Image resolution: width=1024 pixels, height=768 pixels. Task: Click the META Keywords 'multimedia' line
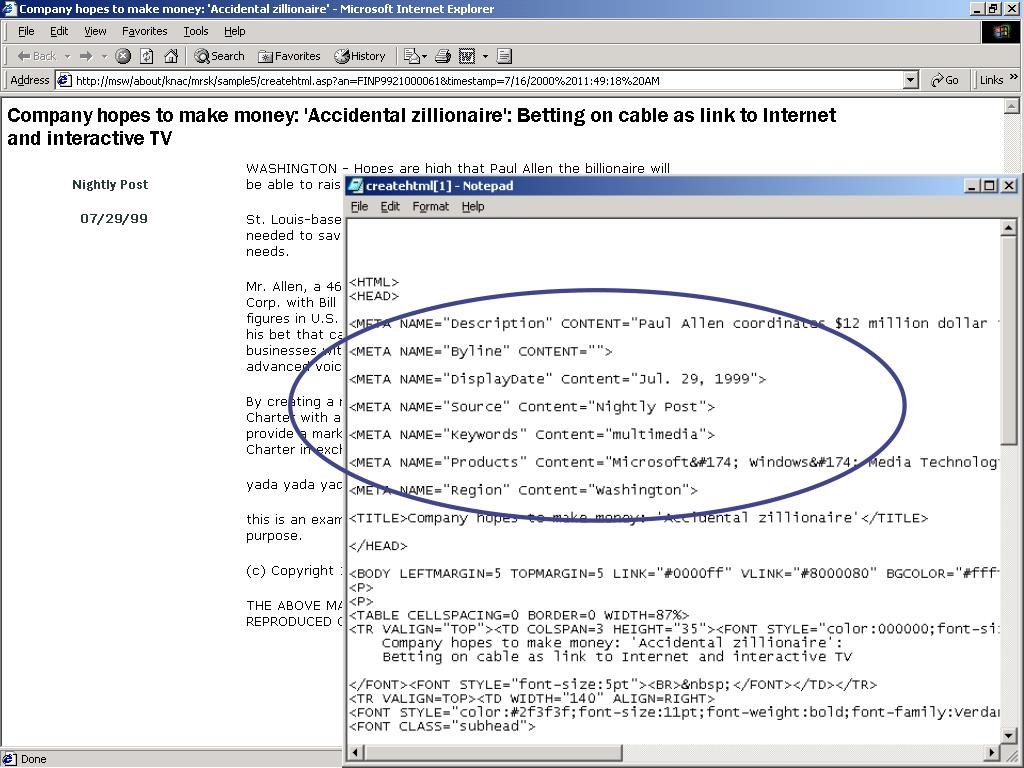tap(532, 434)
